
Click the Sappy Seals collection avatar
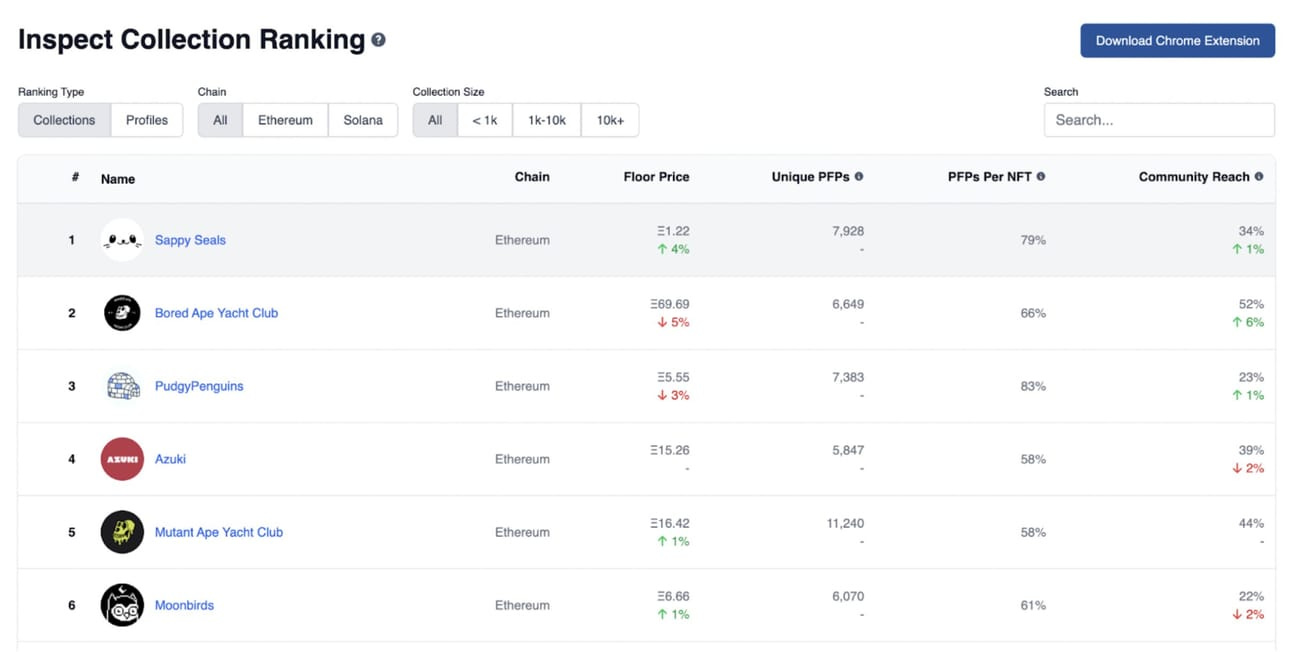pos(122,240)
